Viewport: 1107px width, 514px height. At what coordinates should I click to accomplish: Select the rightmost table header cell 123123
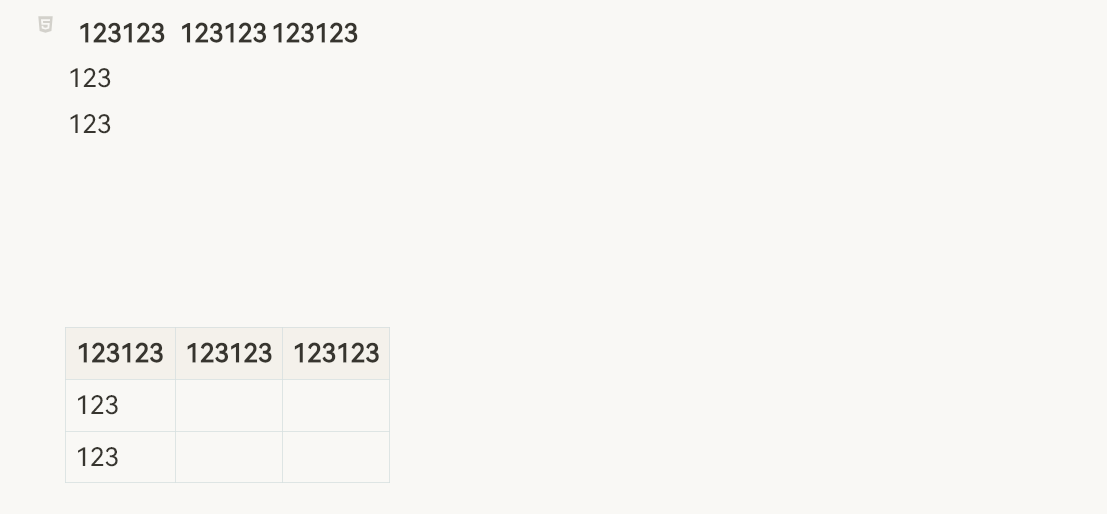(336, 354)
